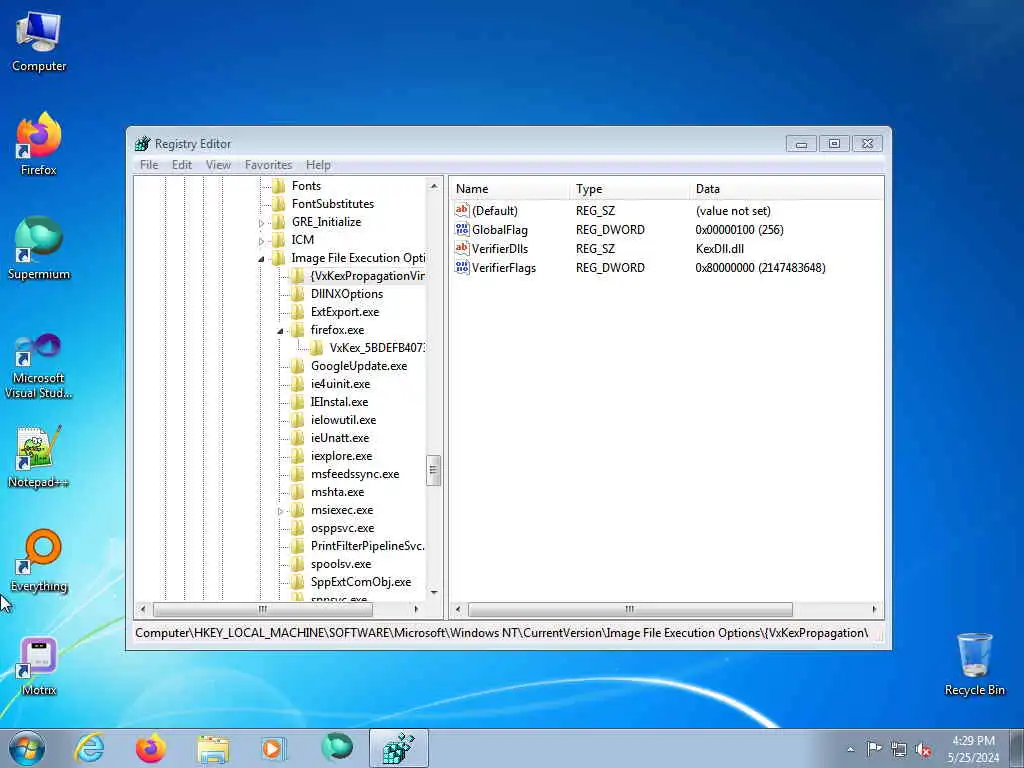Click the VerifierFlags DWORD value icon
This screenshot has width=1024, height=768.
click(x=462, y=267)
